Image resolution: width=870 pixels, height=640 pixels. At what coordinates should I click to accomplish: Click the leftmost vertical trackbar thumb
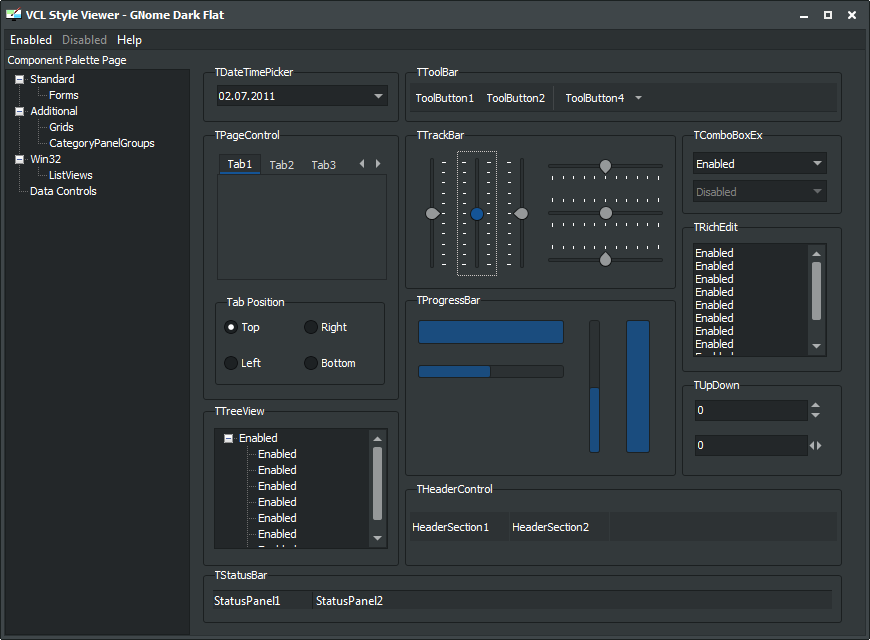pyautogui.click(x=432, y=214)
